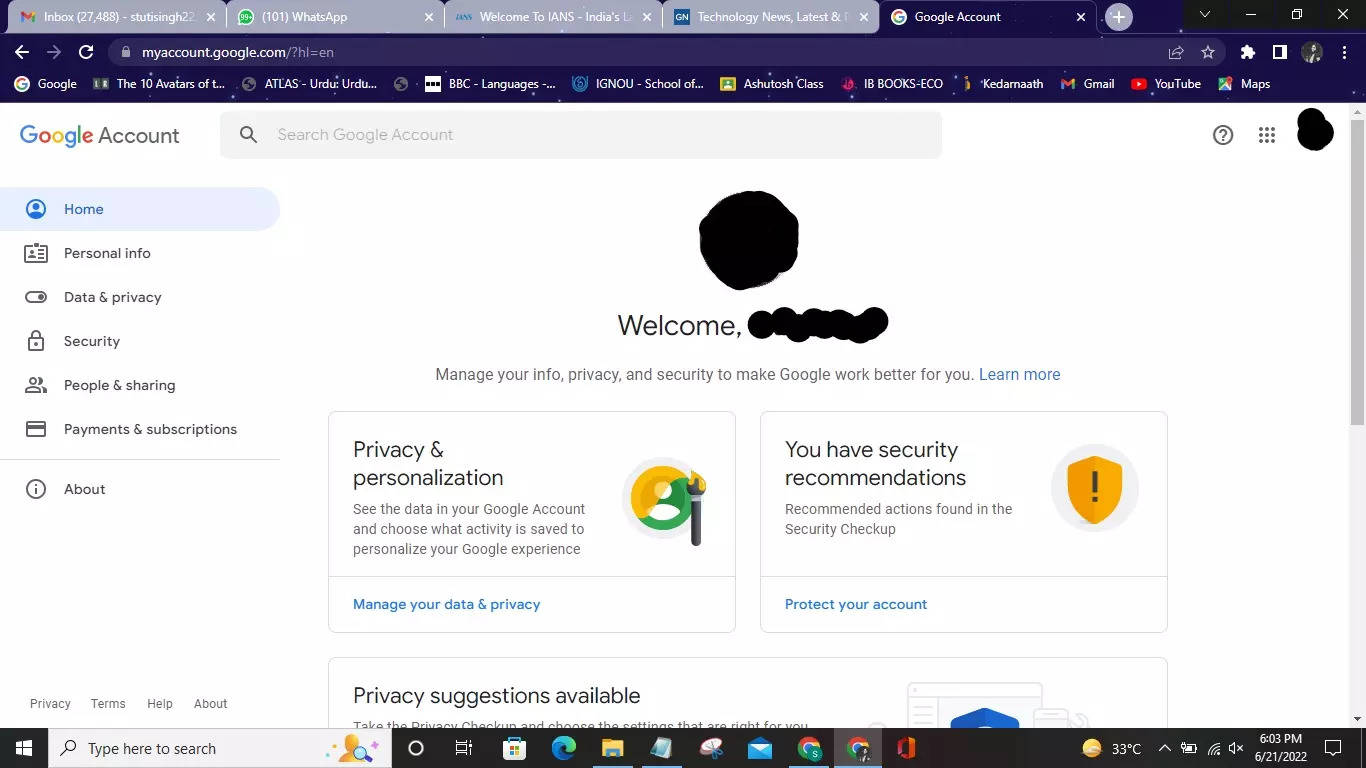Close the Google Account tab
The image size is (1366, 768).
click(x=1080, y=17)
